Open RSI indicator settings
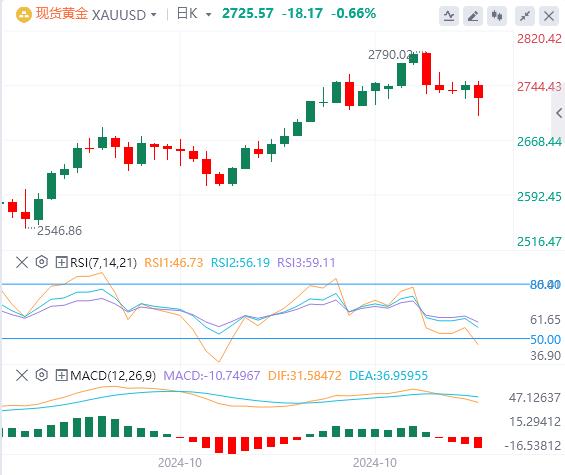565x475 pixels. (42, 262)
